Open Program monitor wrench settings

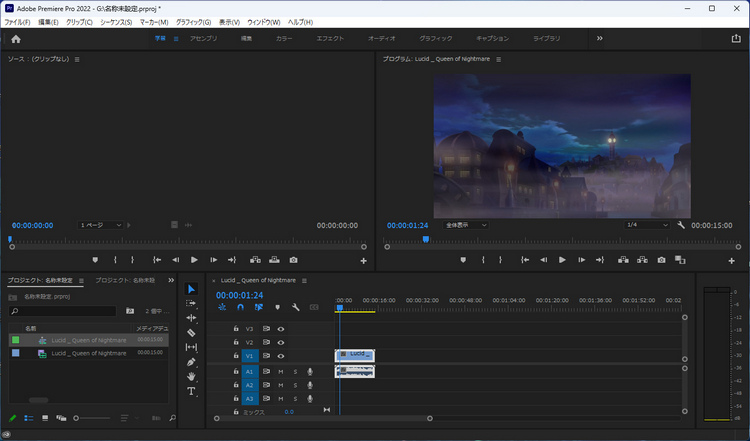(x=681, y=225)
